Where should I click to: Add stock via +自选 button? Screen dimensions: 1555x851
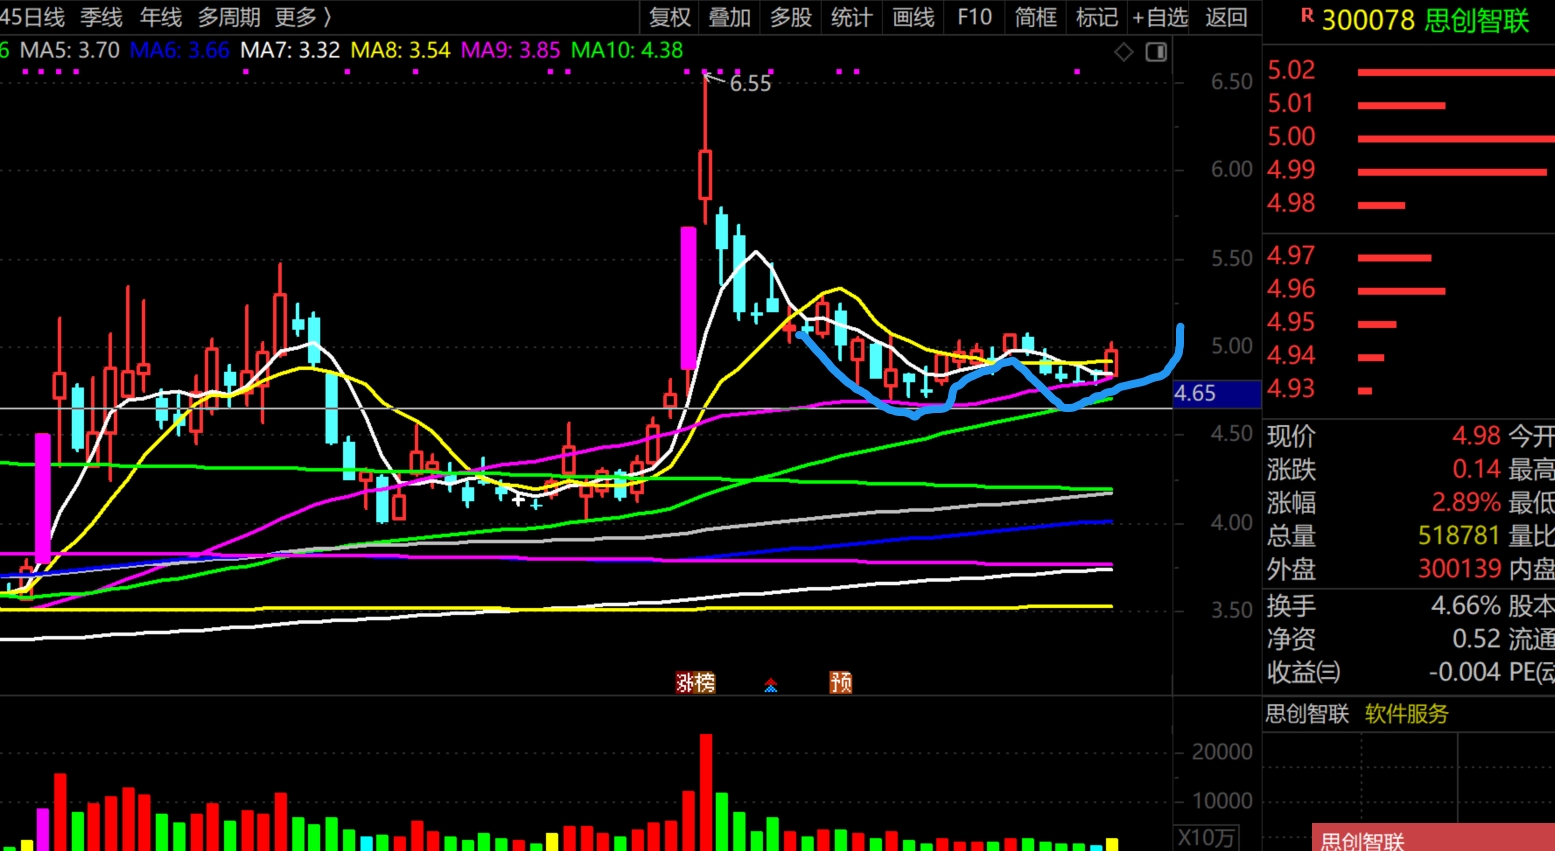[x=1160, y=17]
